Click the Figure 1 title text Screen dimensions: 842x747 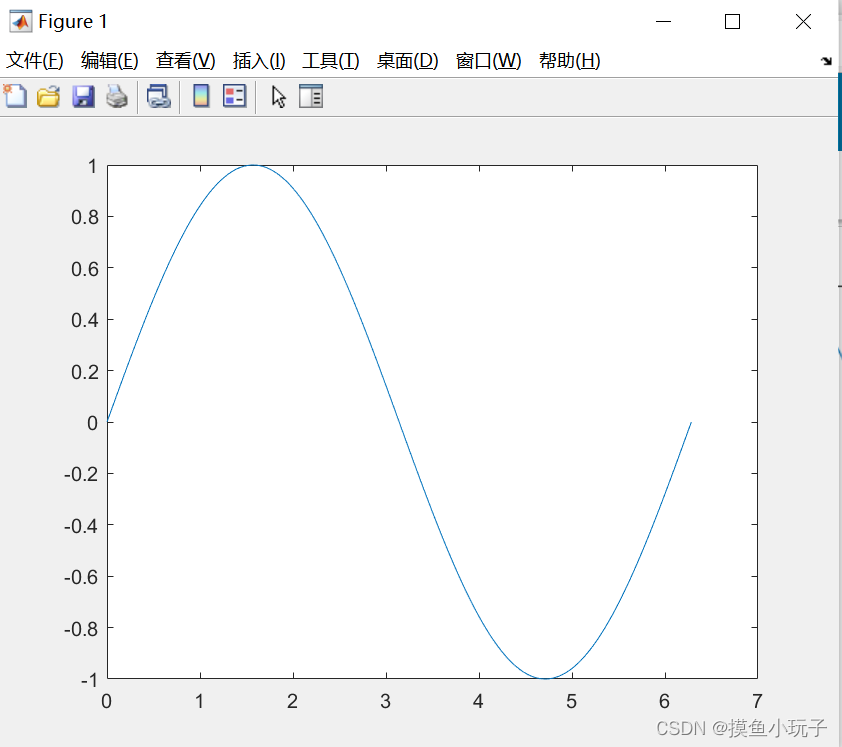click(73, 21)
